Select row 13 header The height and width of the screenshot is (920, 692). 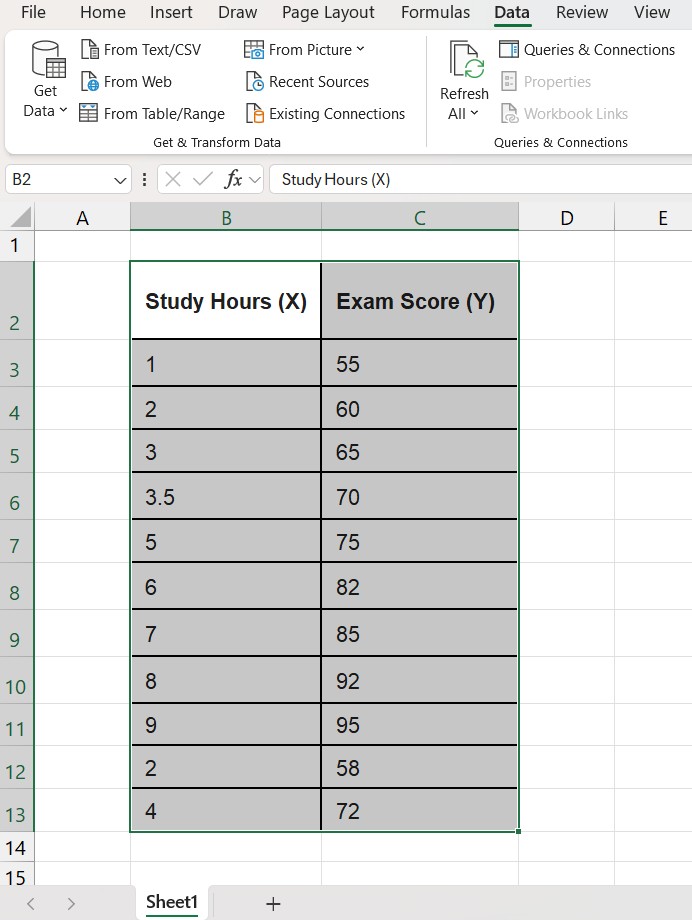pyautogui.click(x=16, y=810)
